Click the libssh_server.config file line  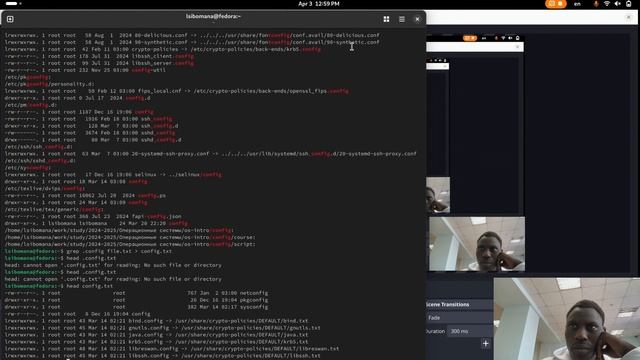pyautogui.click(x=99, y=63)
